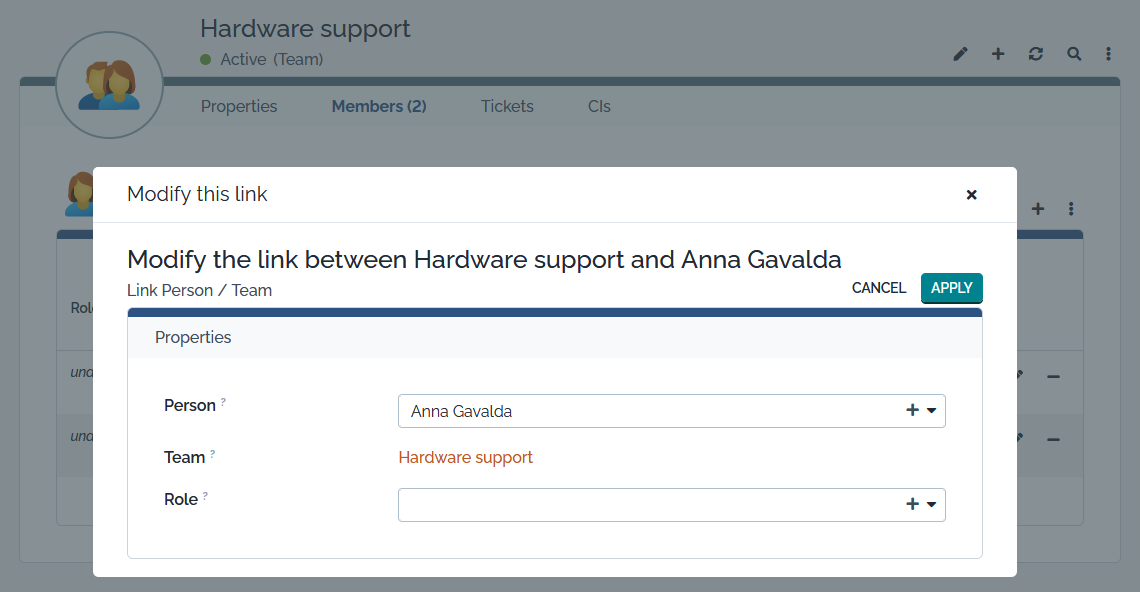The width and height of the screenshot is (1140, 592).
Task: Click the refresh icon in header
Action: tap(1036, 54)
